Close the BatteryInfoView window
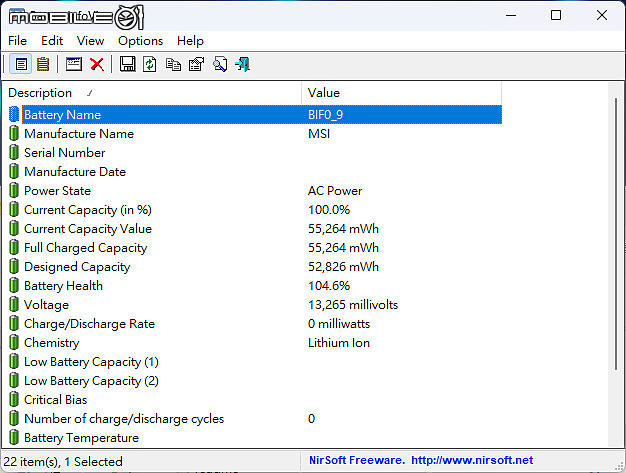626x473 pixels. 602,16
